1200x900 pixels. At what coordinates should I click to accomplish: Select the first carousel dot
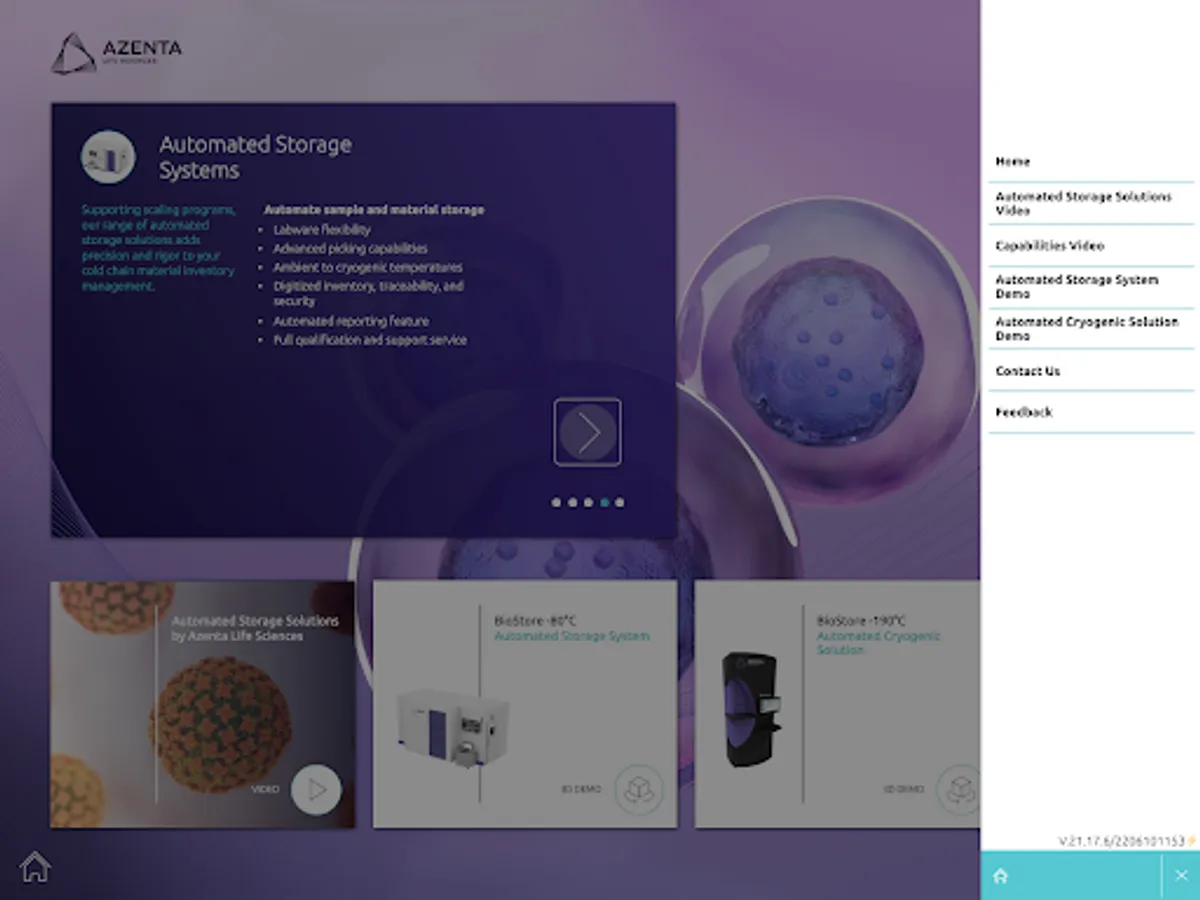[556, 503]
